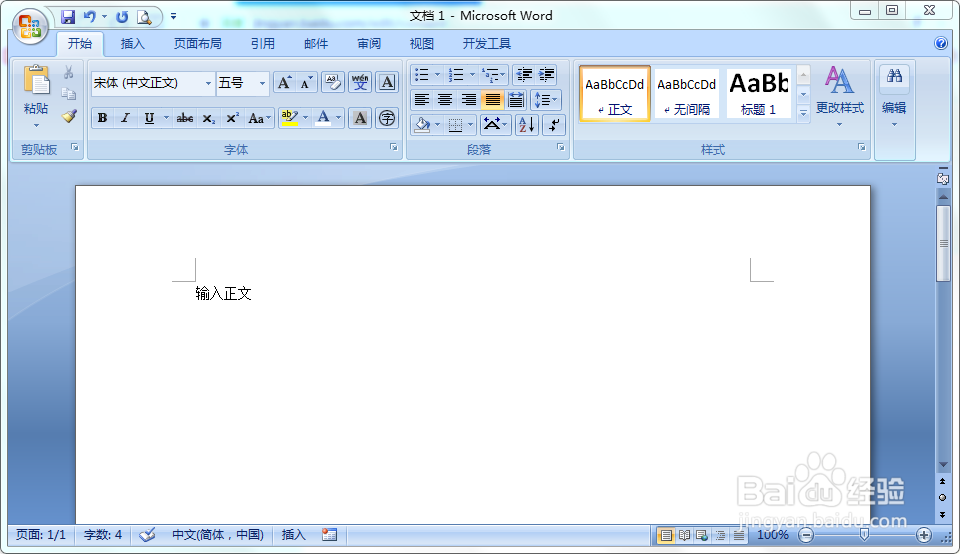Apply character shading icon
This screenshot has height=554, width=960.
(x=360, y=118)
